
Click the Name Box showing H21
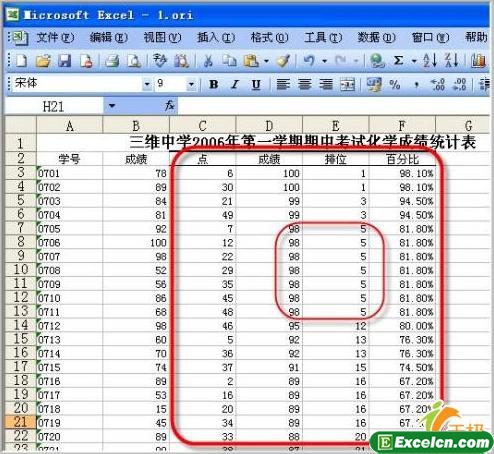coord(53,106)
